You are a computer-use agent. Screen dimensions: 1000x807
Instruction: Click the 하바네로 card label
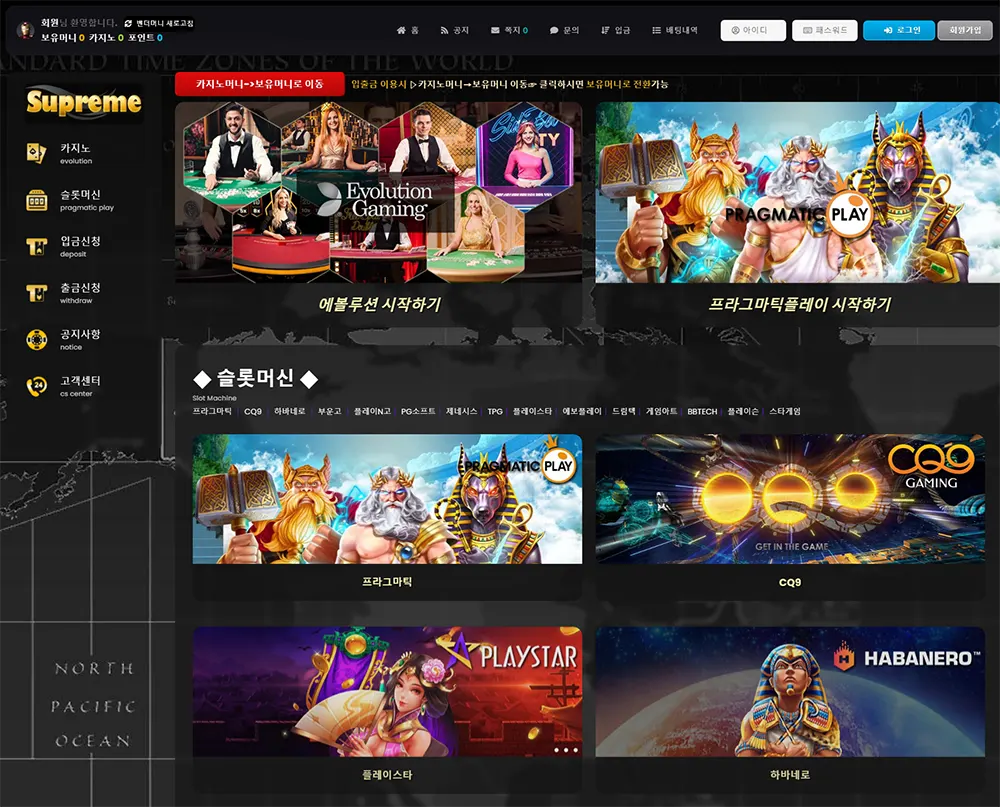[790, 774]
